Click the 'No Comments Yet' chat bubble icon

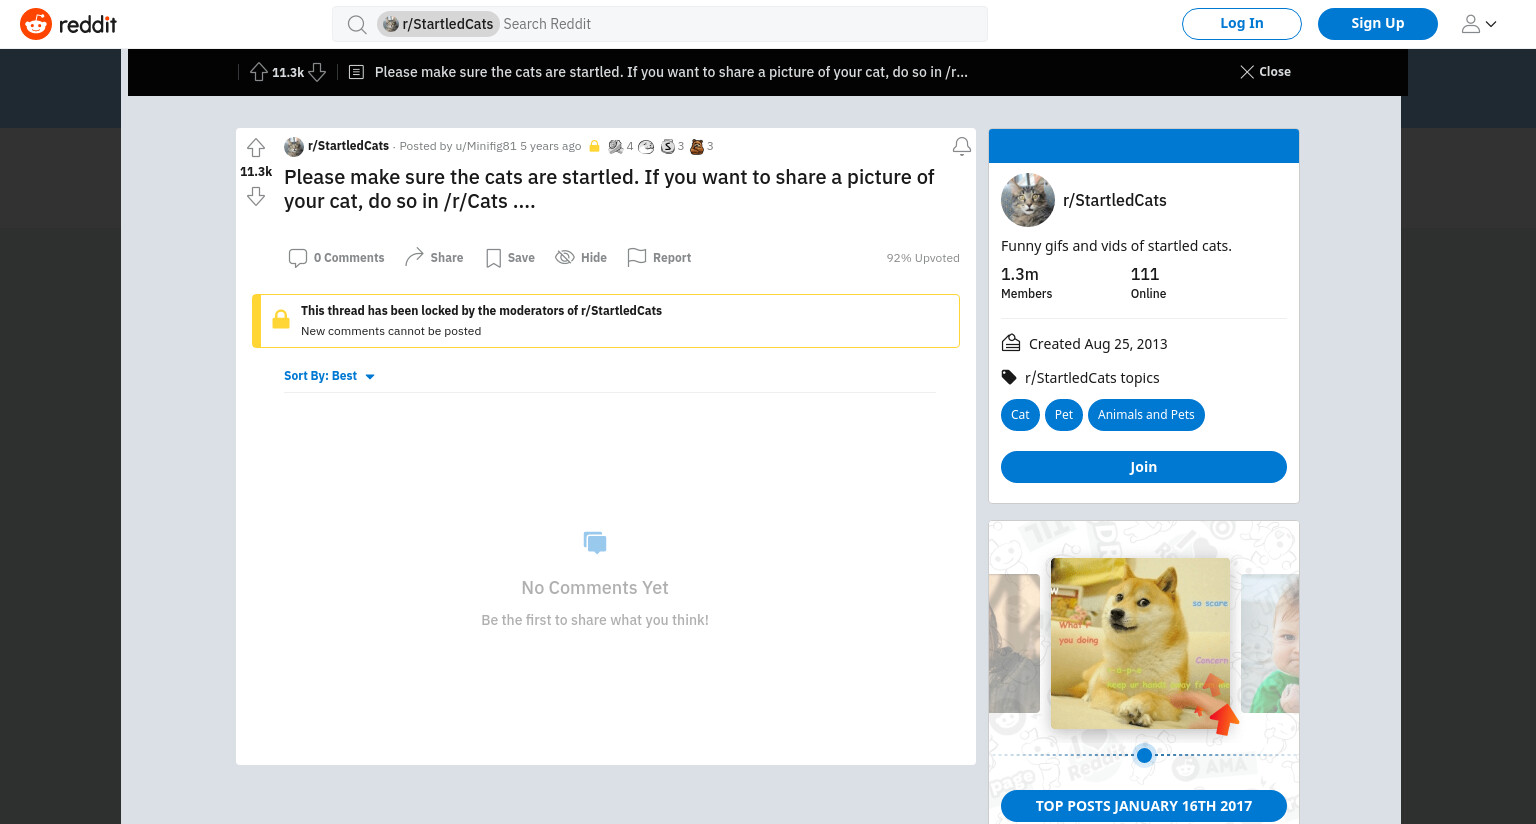click(595, 543)
